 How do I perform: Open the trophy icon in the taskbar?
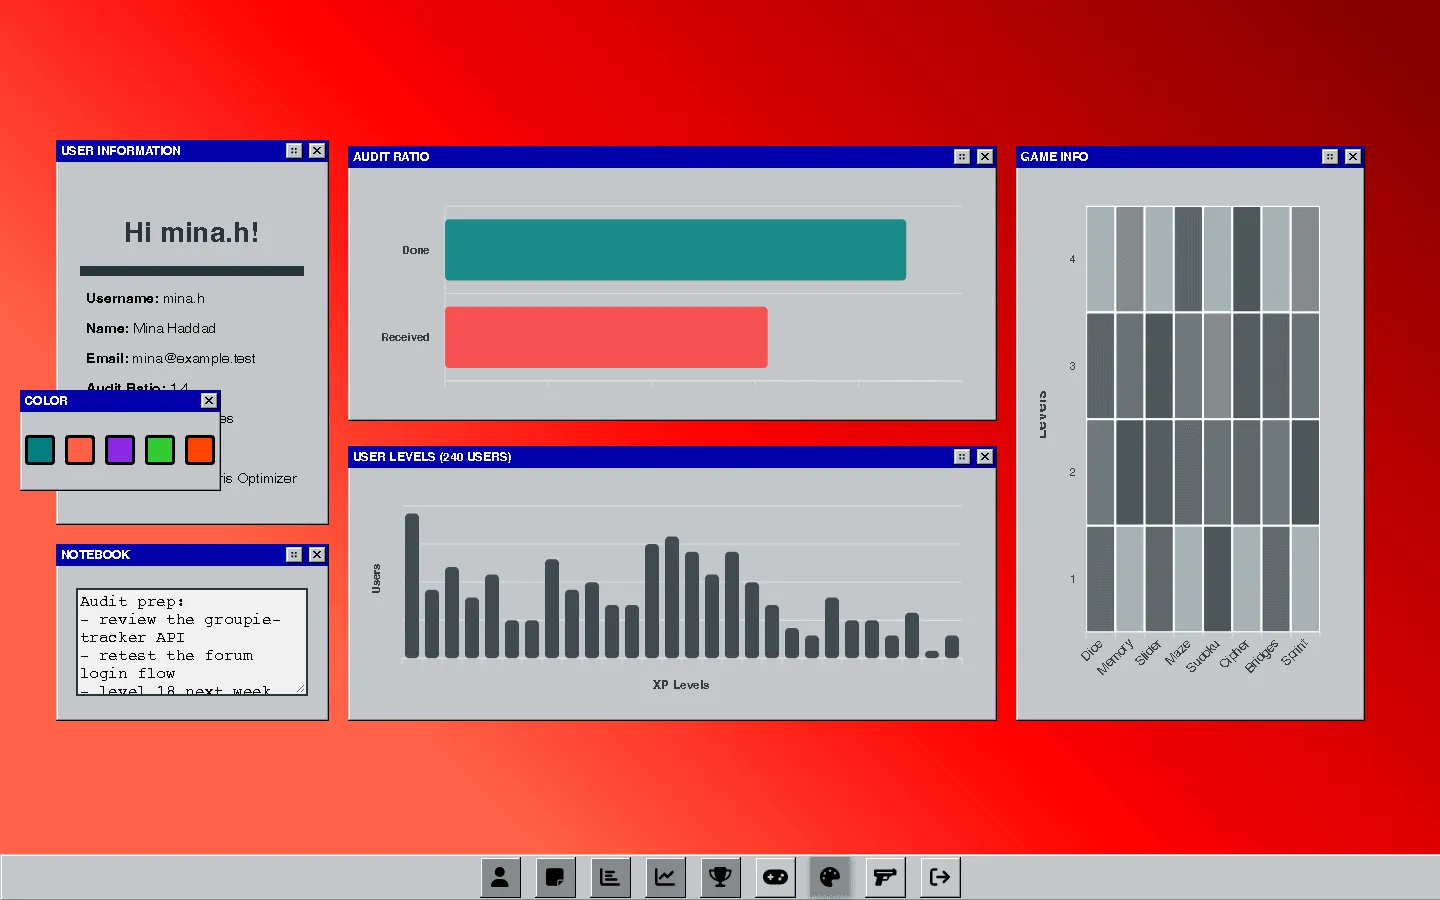720,877
